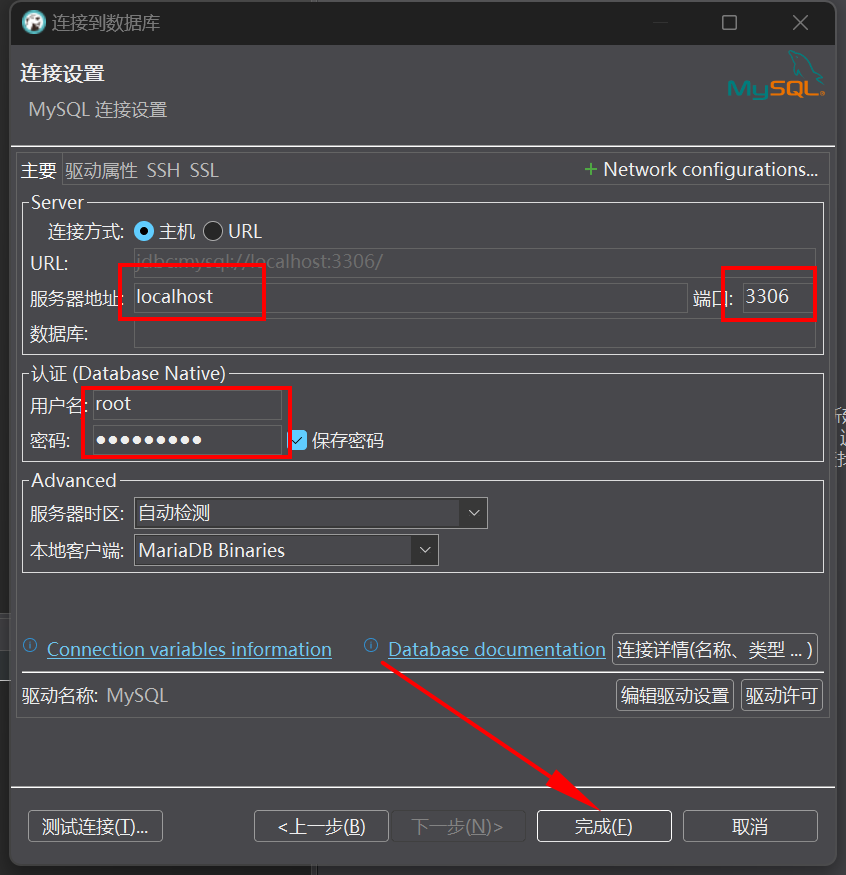Click the DBeaver icon in the title bar

pyautogui.click(x=33, y=22)
